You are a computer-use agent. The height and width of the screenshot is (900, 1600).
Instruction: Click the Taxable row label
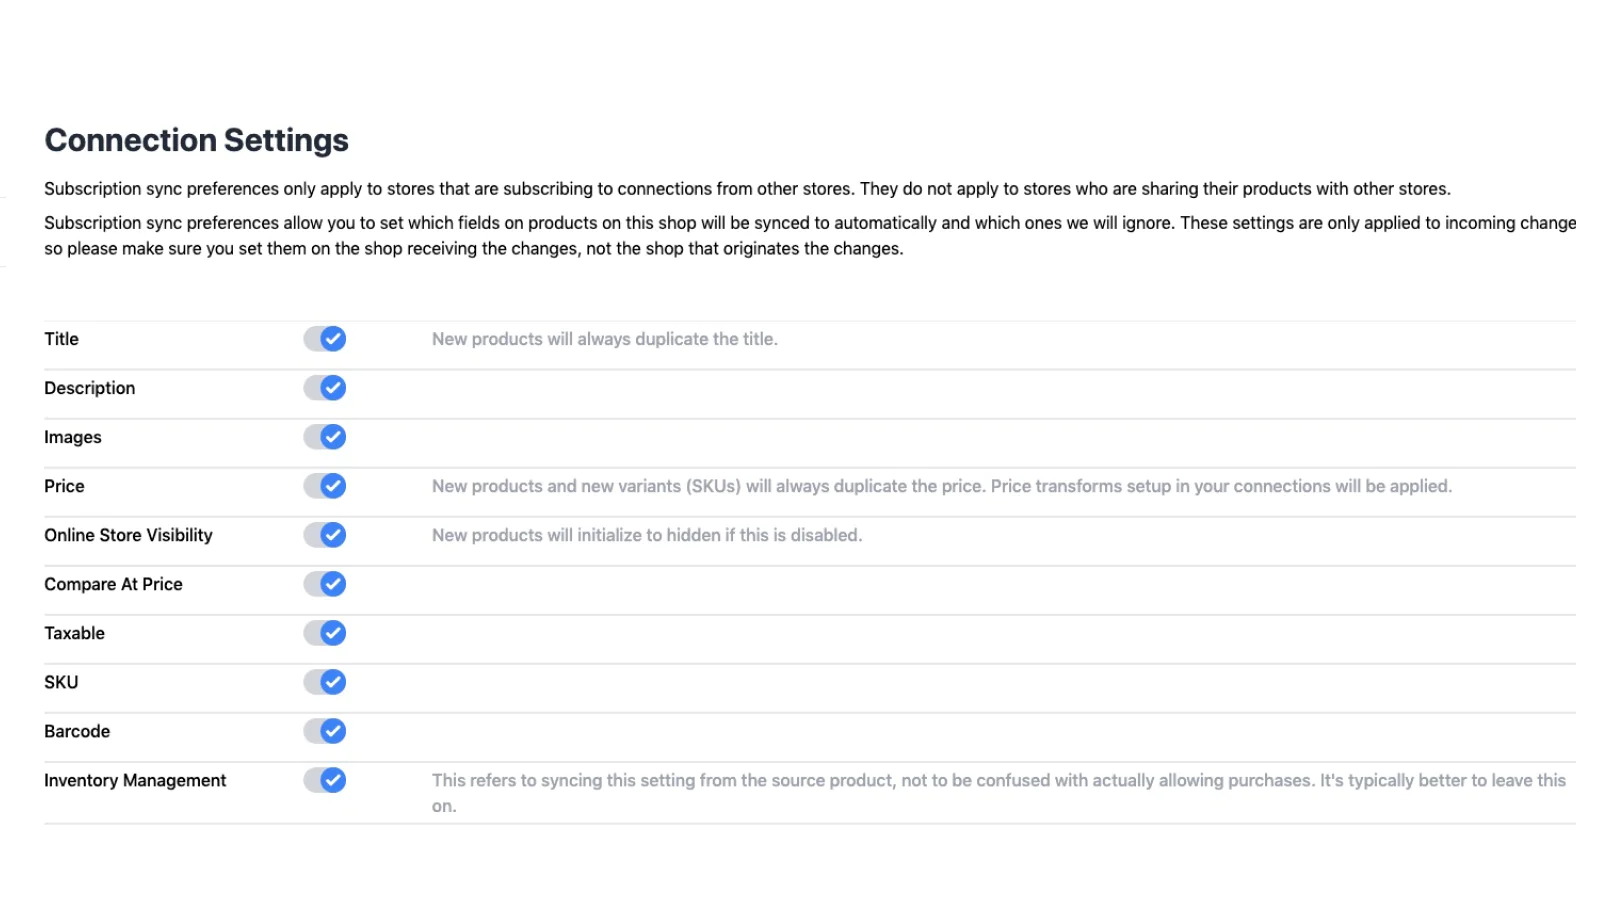(x=74, y=633)
